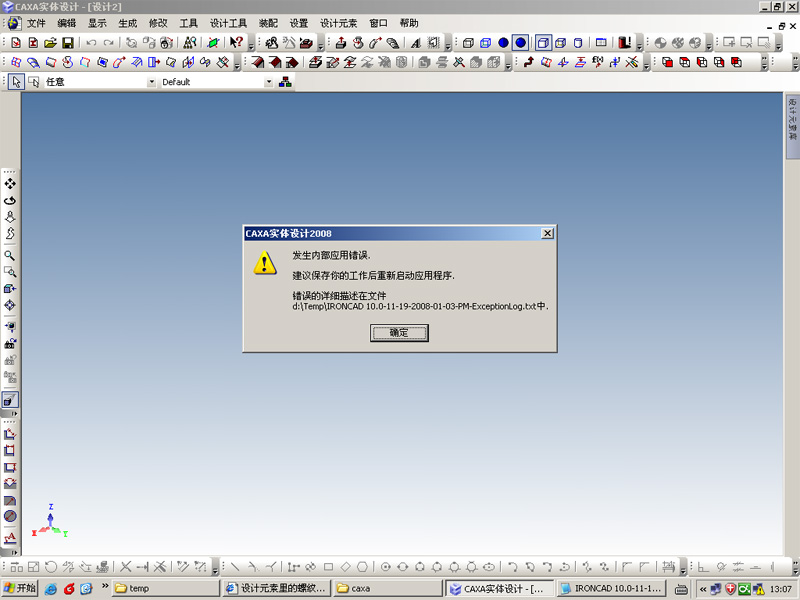This screenshot has height=600, width=800.
Task: Click the red circle slash icon on left toolbar
Action: point(10,516)
